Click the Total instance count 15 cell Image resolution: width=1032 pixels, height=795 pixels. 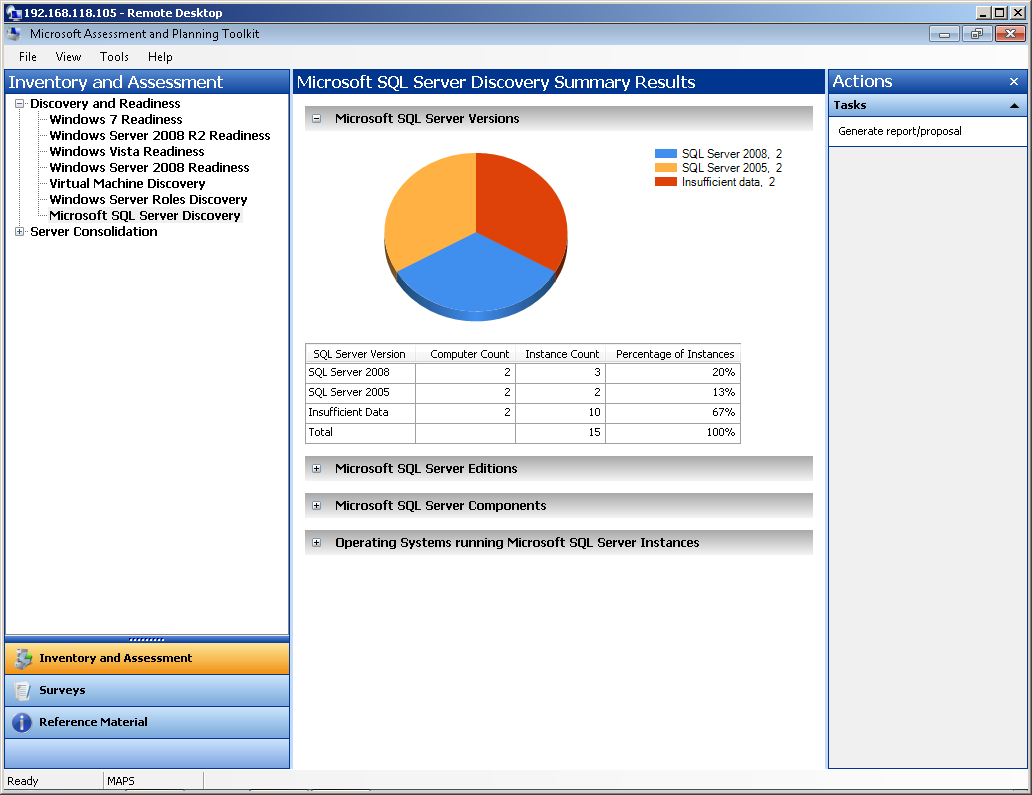point(561,432)
